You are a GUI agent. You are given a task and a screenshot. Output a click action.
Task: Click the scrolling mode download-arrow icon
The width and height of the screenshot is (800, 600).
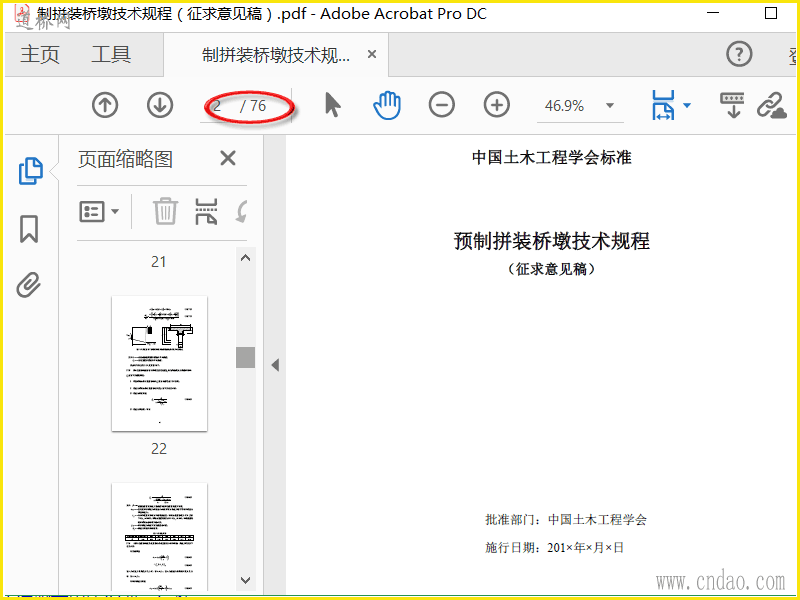733,105
